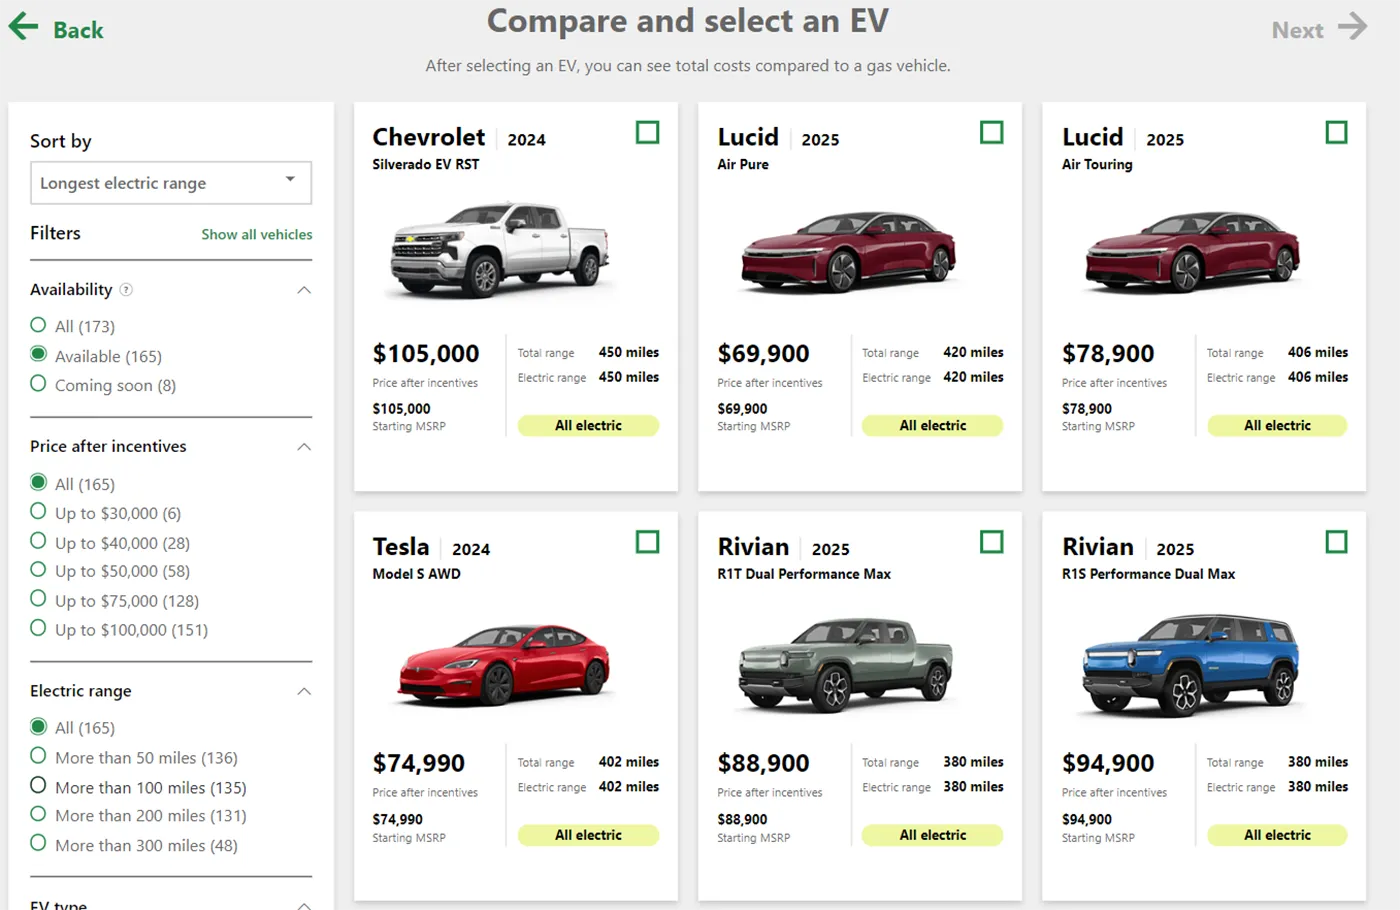The width and height of the screenshot is (1400, 910).
Task: Select the Rivian R1S Performance checkbox
Action: (x=1336, y=542)
